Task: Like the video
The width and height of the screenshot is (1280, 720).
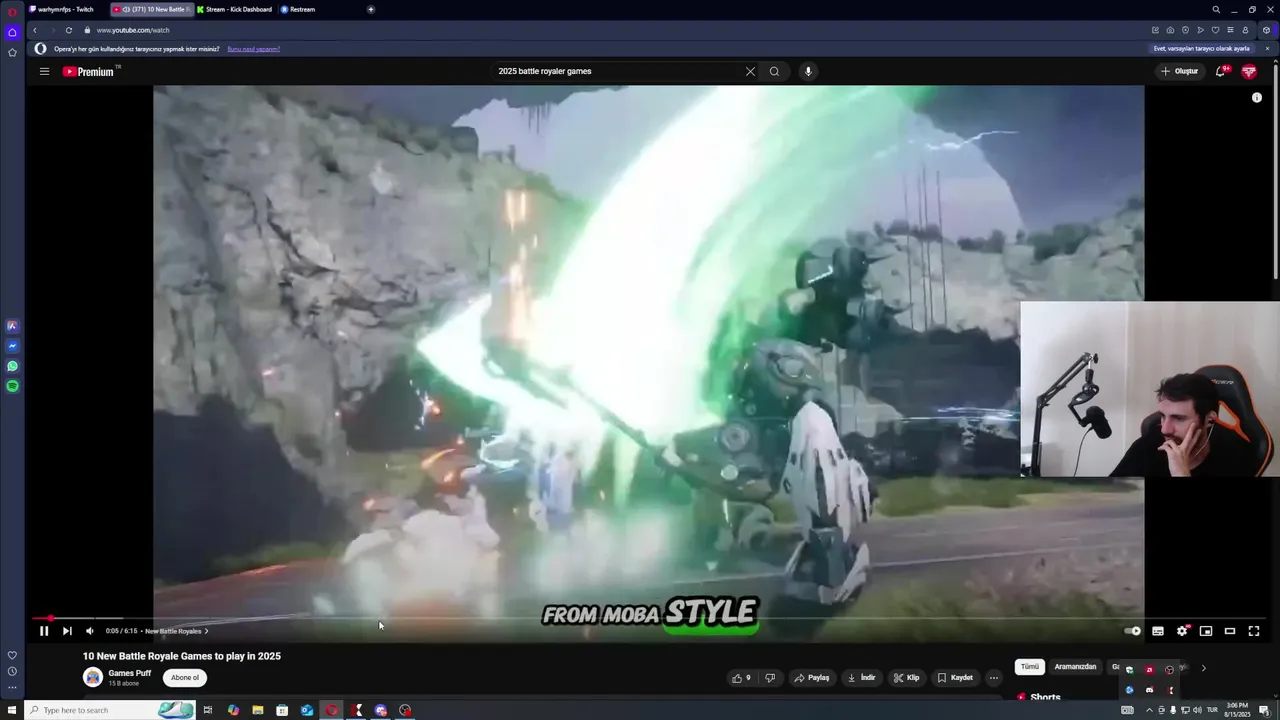Action: pyautogui.click(x=741, y=678)
